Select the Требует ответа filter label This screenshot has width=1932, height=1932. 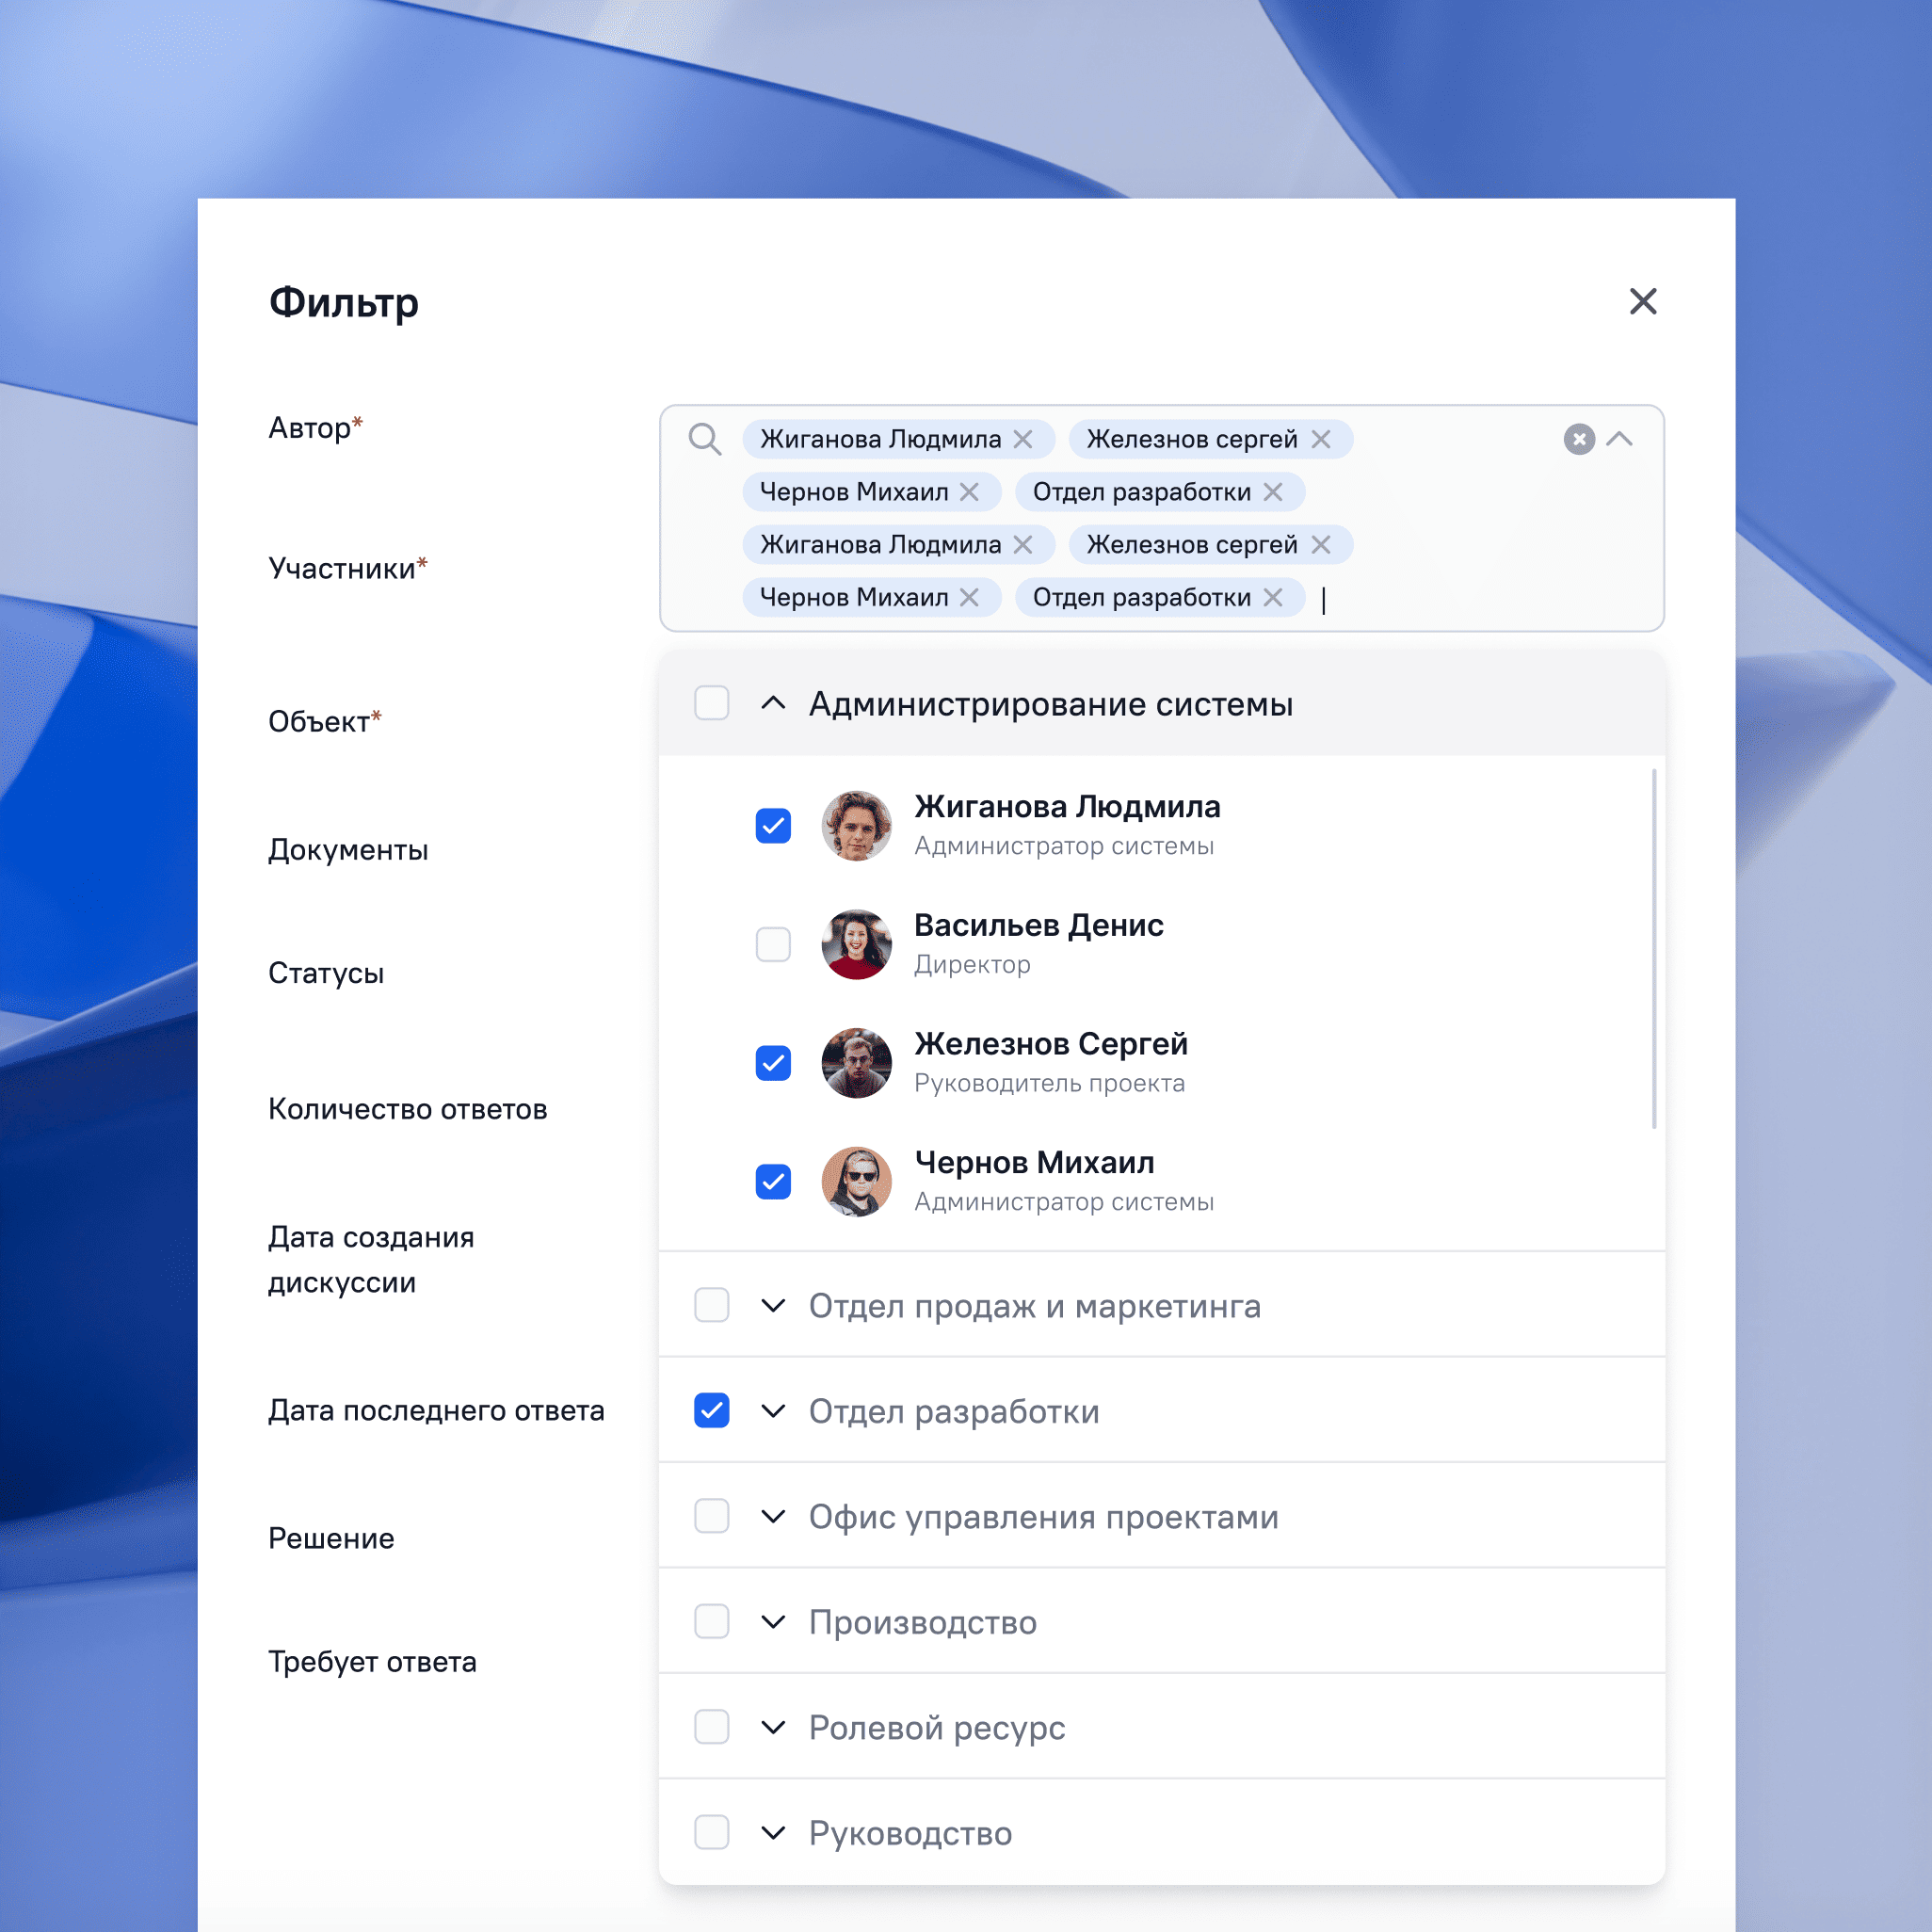(x=372, y=1662)
